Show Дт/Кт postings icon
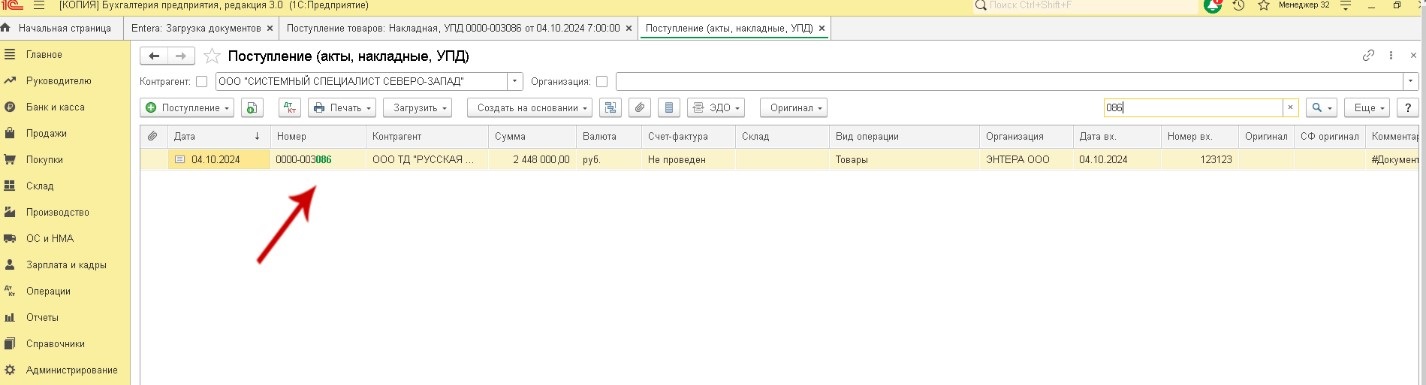This screenshot has width=1426, height=385. click(x=289, y=107)
